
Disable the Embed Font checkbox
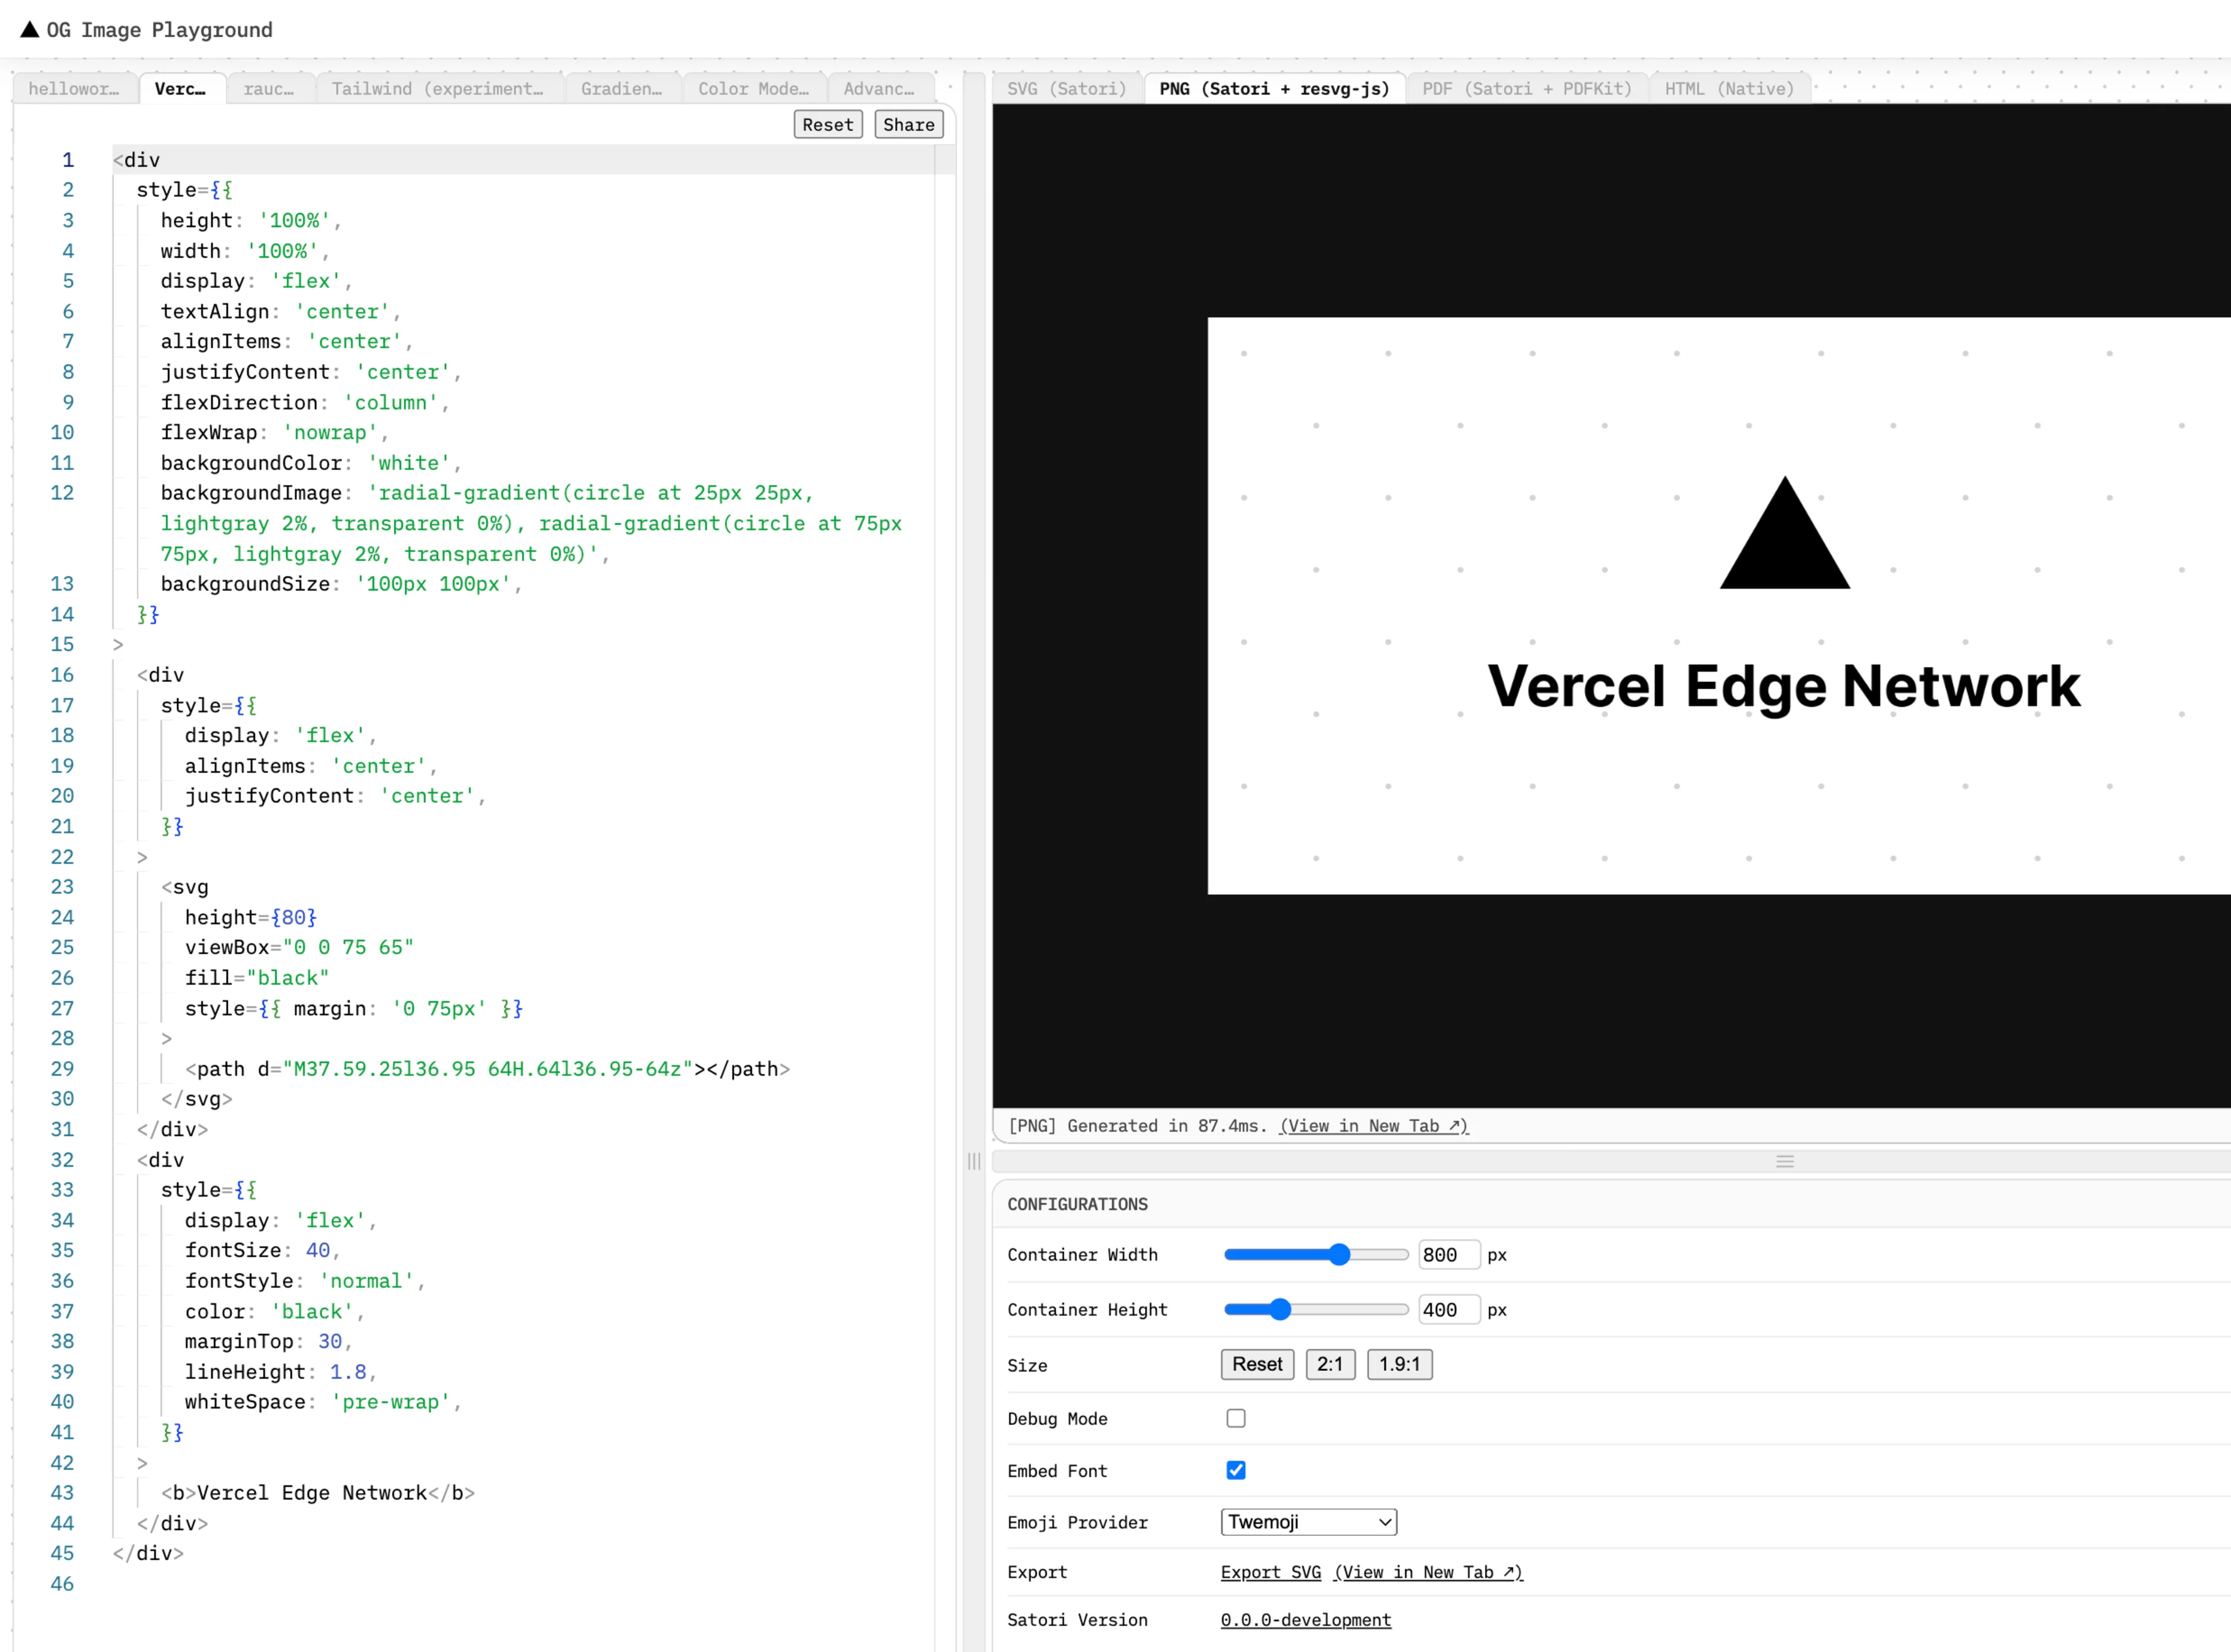tap(1236, 1470)
